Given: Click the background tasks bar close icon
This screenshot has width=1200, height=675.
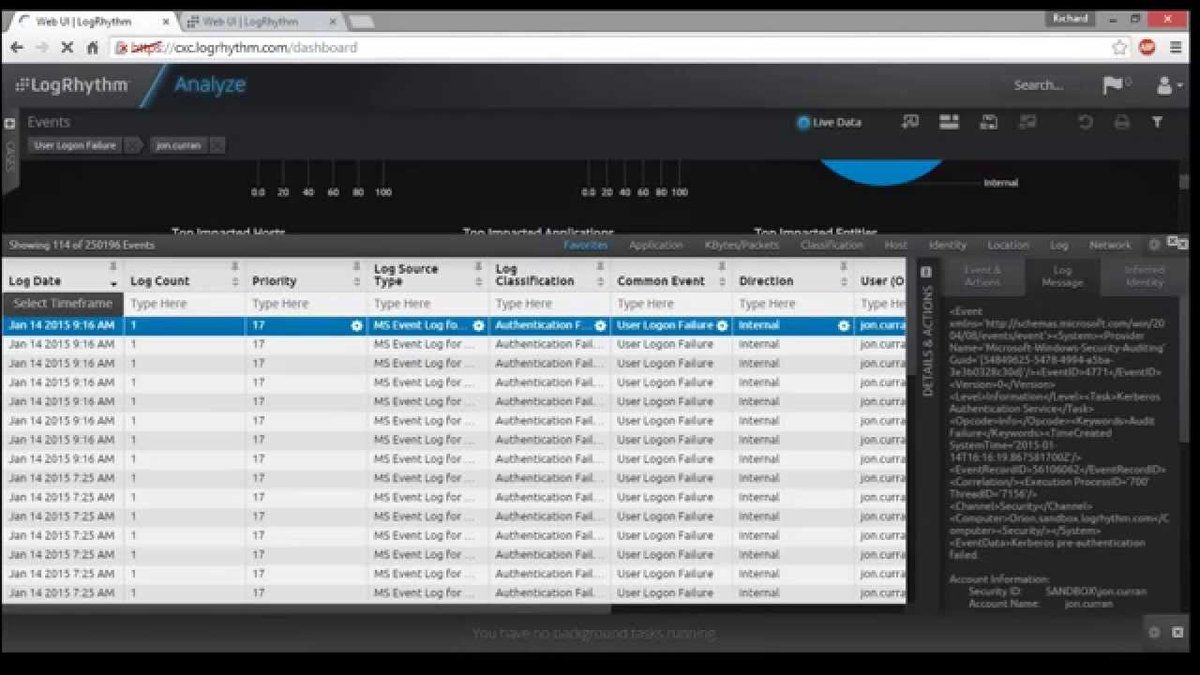Looking at the screenshot, I should pyautogui.click(x=1177, y=632).
